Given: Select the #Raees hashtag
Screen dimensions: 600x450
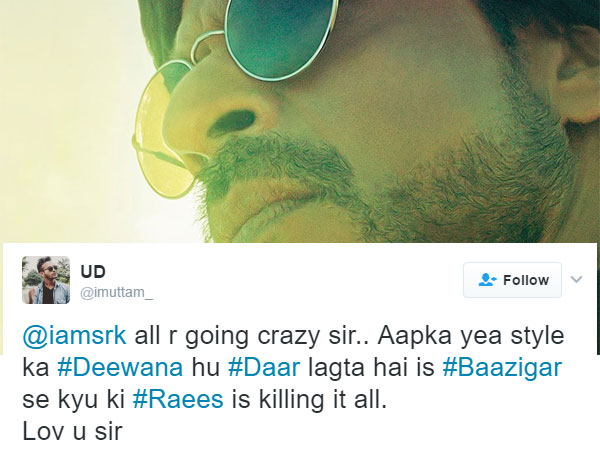Looking at the screenshot, I should pos(168,400).
